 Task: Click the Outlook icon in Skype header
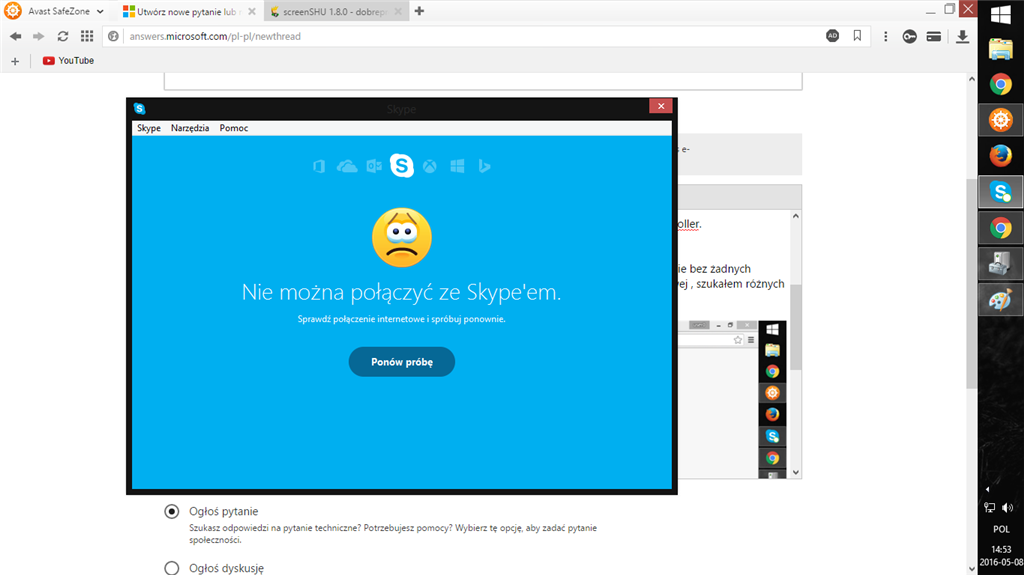pyautogui.click(x=374, y=167)
